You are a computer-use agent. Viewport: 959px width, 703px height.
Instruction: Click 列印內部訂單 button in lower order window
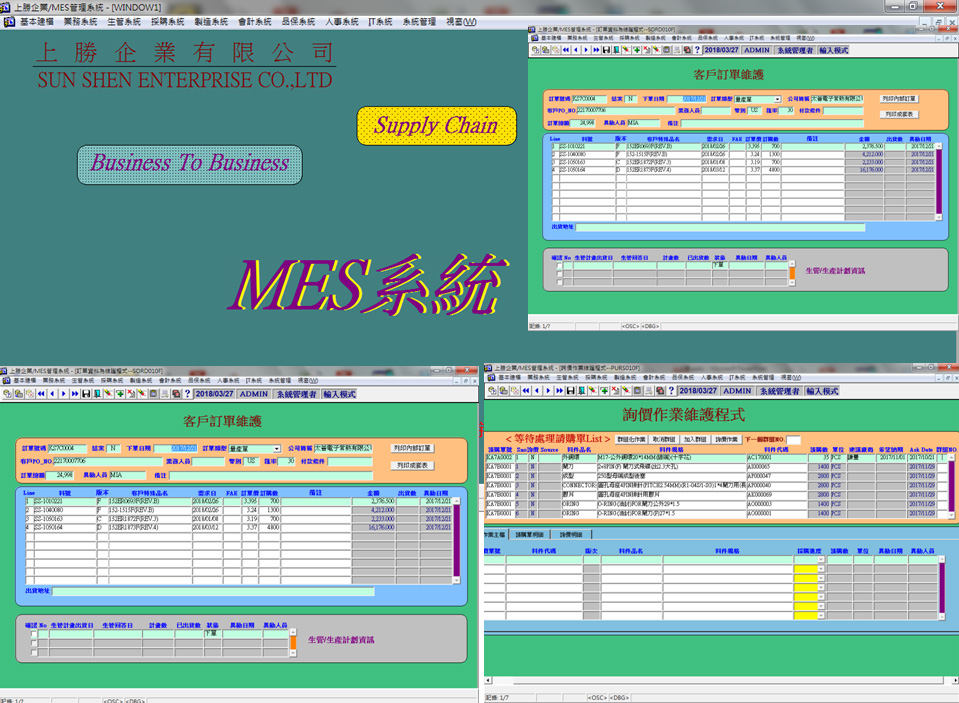pyautogui.click(x=412, y=448)
